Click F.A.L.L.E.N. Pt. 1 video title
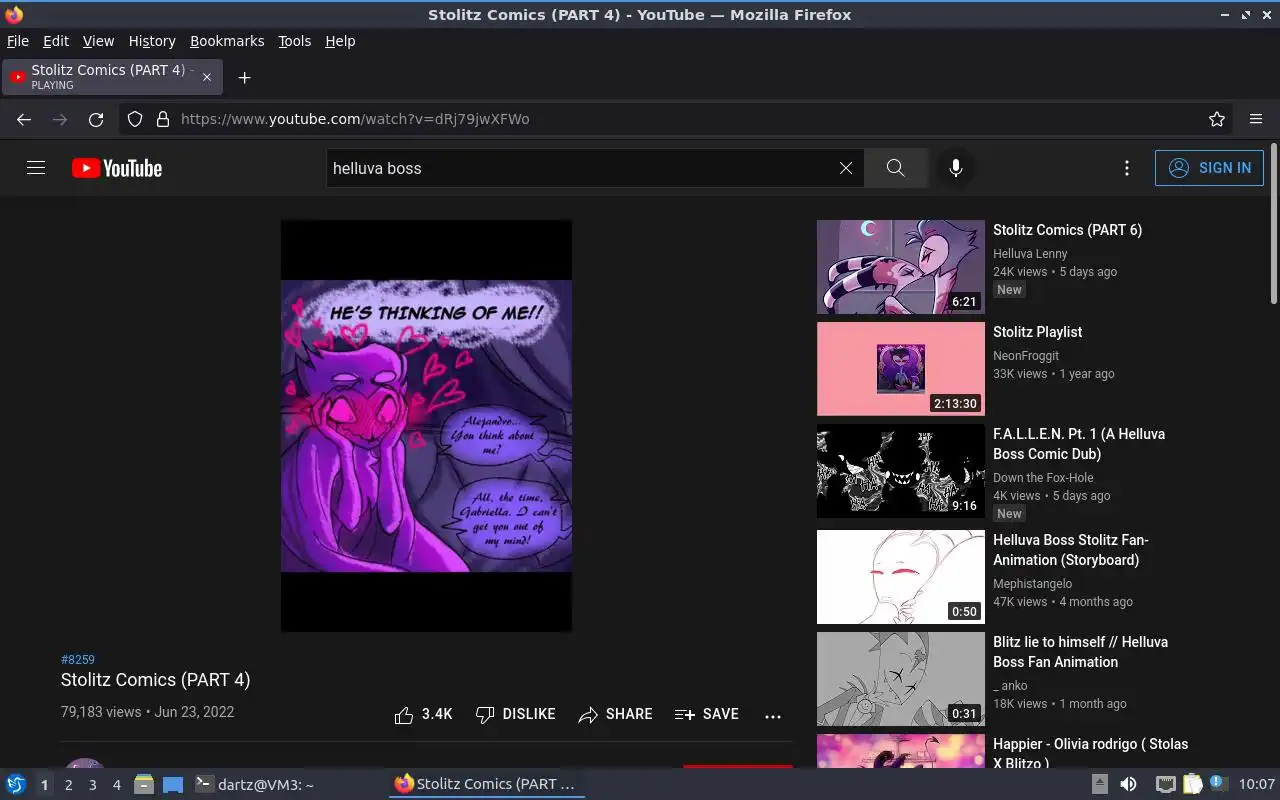 pyautogui.click(x=1079, y=444)
